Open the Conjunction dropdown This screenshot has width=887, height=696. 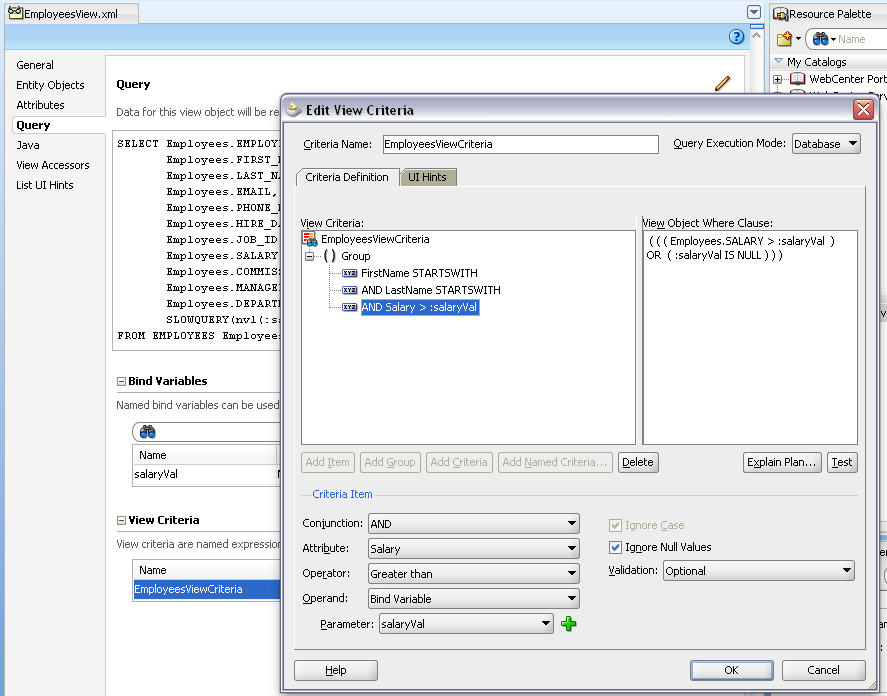click(x=473, y=523)
